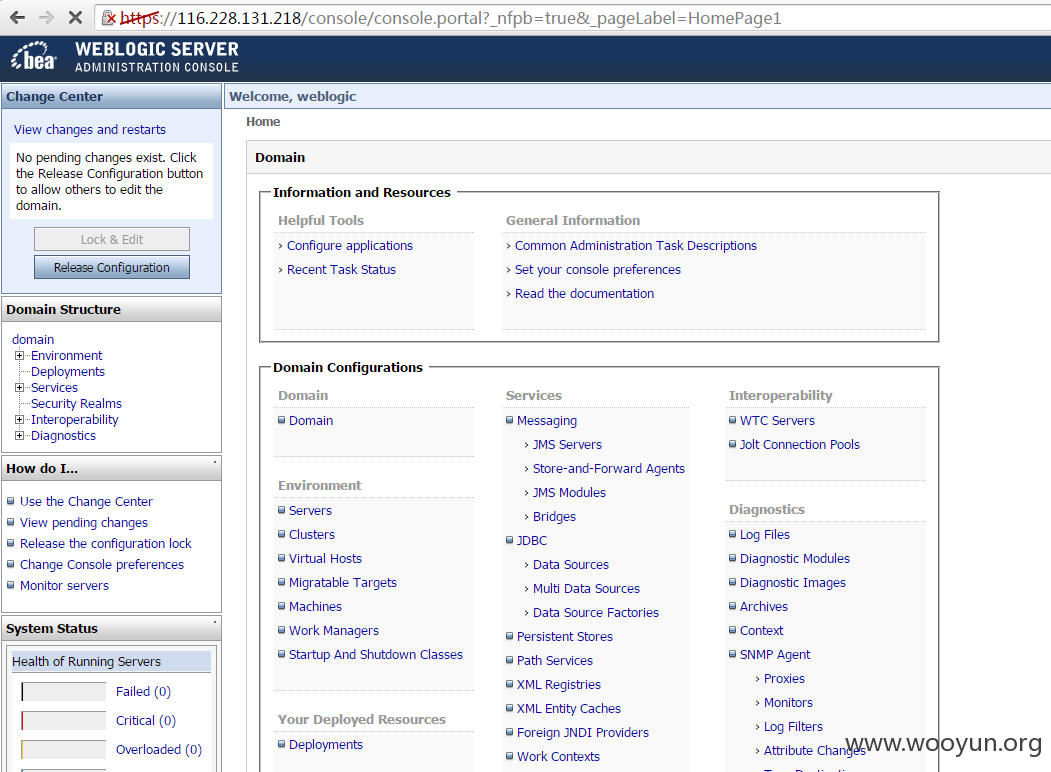Click the browser back arrow
The image size is (1051, 772).
coord(17,17)
